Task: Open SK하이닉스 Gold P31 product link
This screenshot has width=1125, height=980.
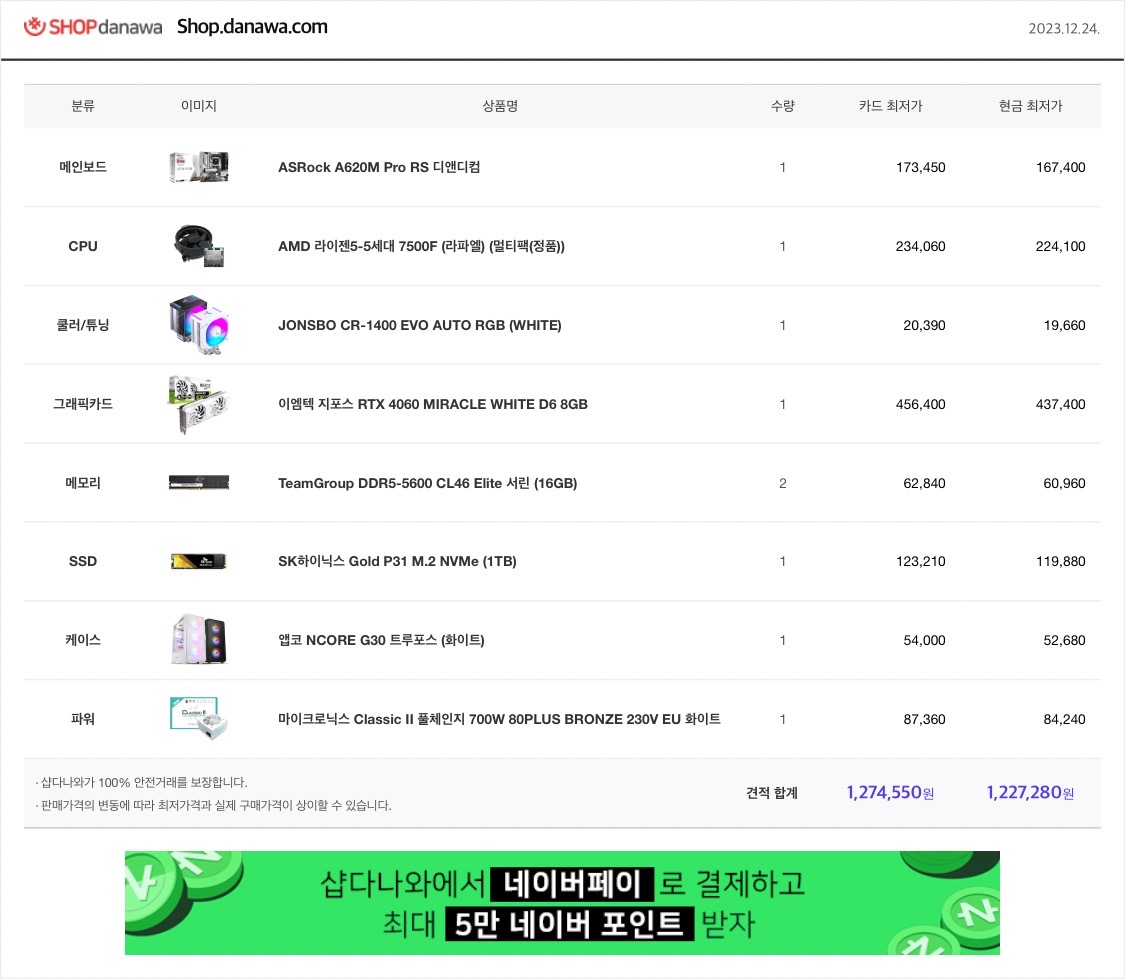Action: click(x=397, y=561)
